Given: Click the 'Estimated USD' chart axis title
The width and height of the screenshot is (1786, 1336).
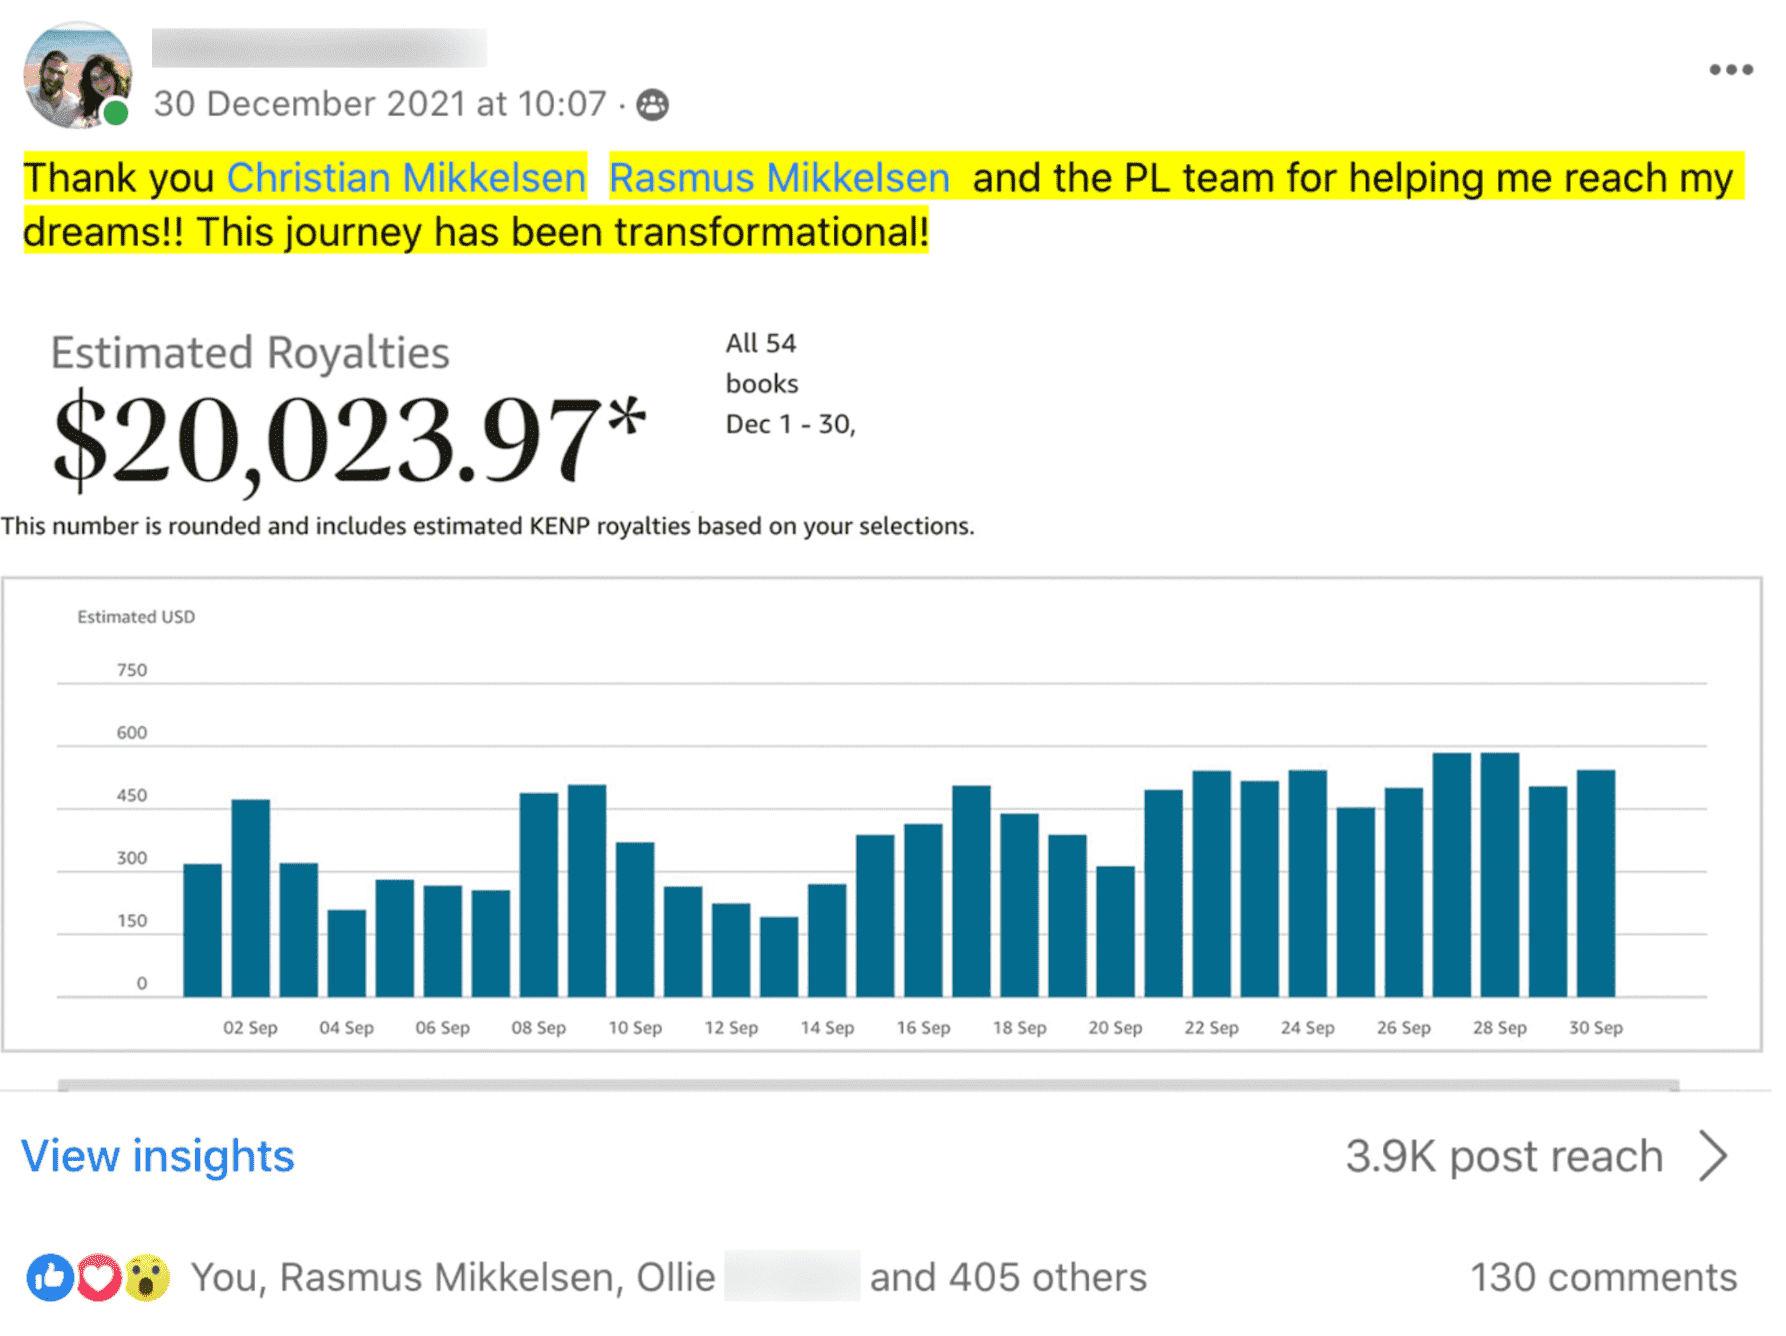Looking at the screenshot, I should point(136,617).
